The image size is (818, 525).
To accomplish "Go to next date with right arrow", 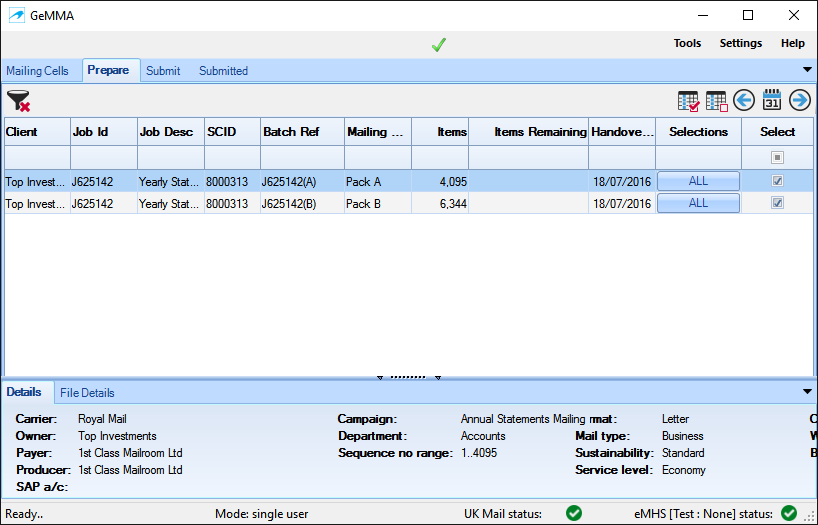I will pyautogui.click(x=800, y=100).
